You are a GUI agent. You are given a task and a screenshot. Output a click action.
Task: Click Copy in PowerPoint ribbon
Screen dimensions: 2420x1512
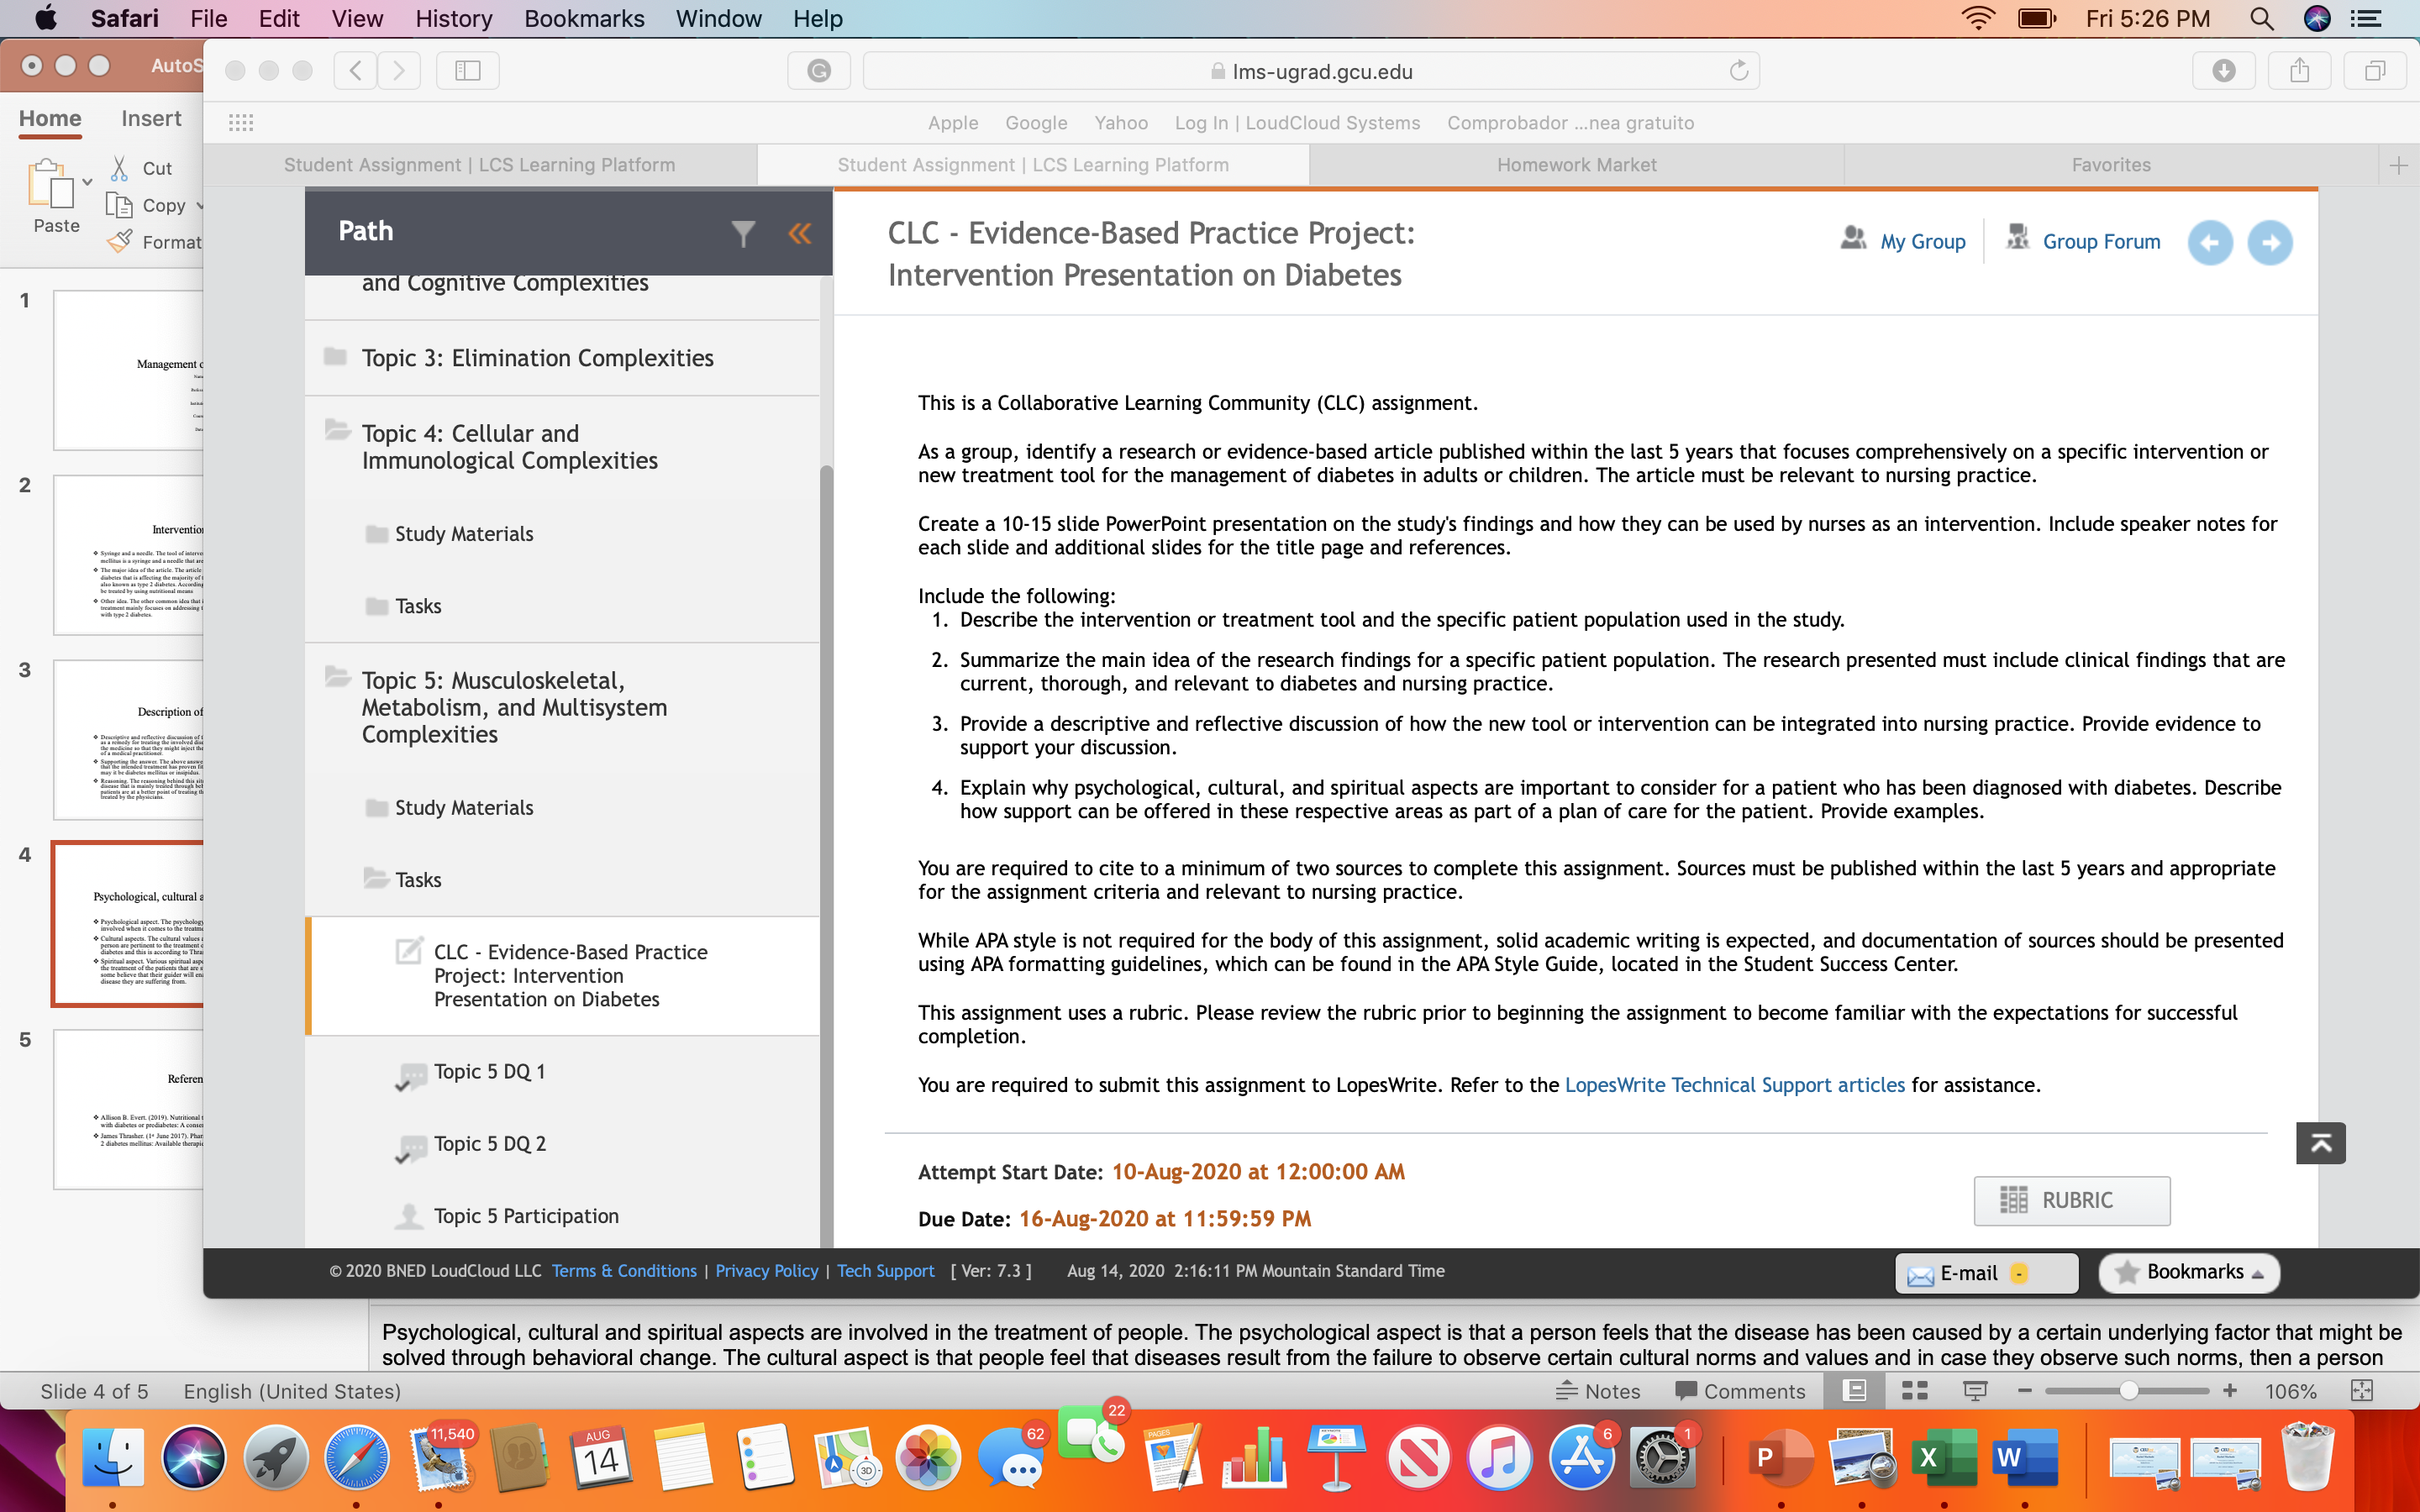[147, 205]
